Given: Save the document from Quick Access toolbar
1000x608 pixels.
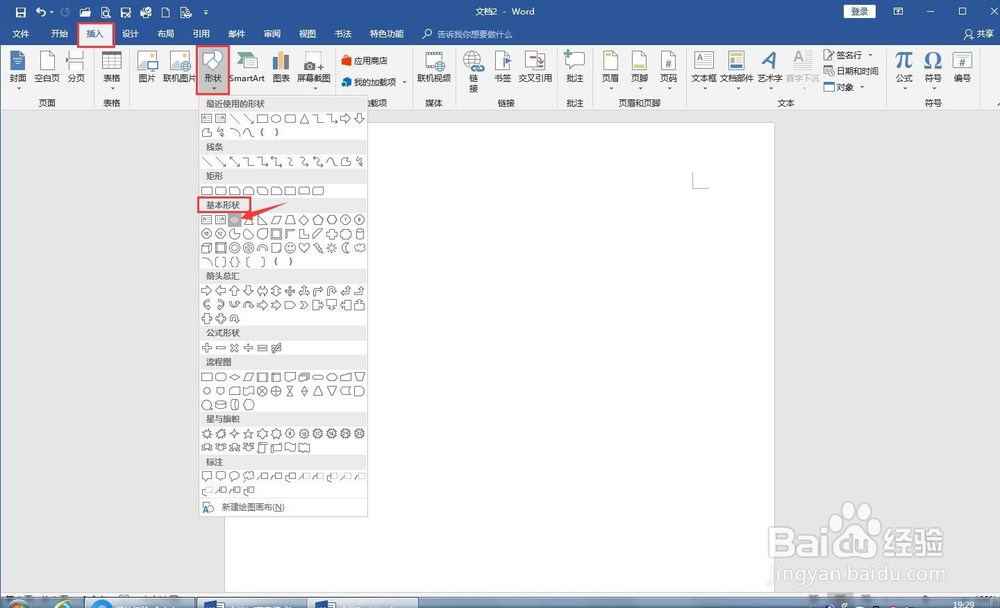Looking at the screenshot, I should tap(20, 12).
